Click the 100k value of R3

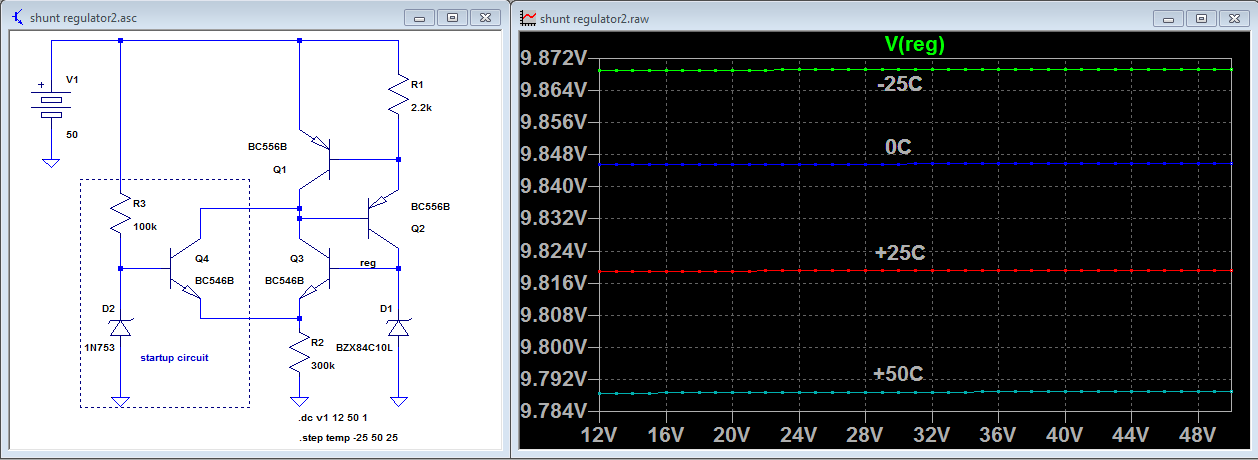pos(145,227)
